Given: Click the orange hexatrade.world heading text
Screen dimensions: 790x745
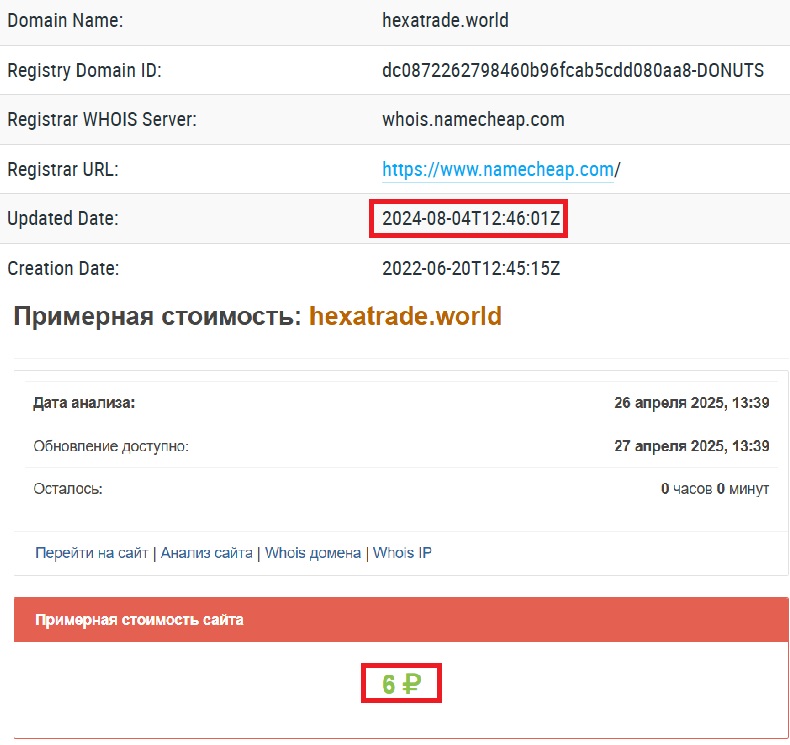Looking at the screenshot, I should [405, 317].
